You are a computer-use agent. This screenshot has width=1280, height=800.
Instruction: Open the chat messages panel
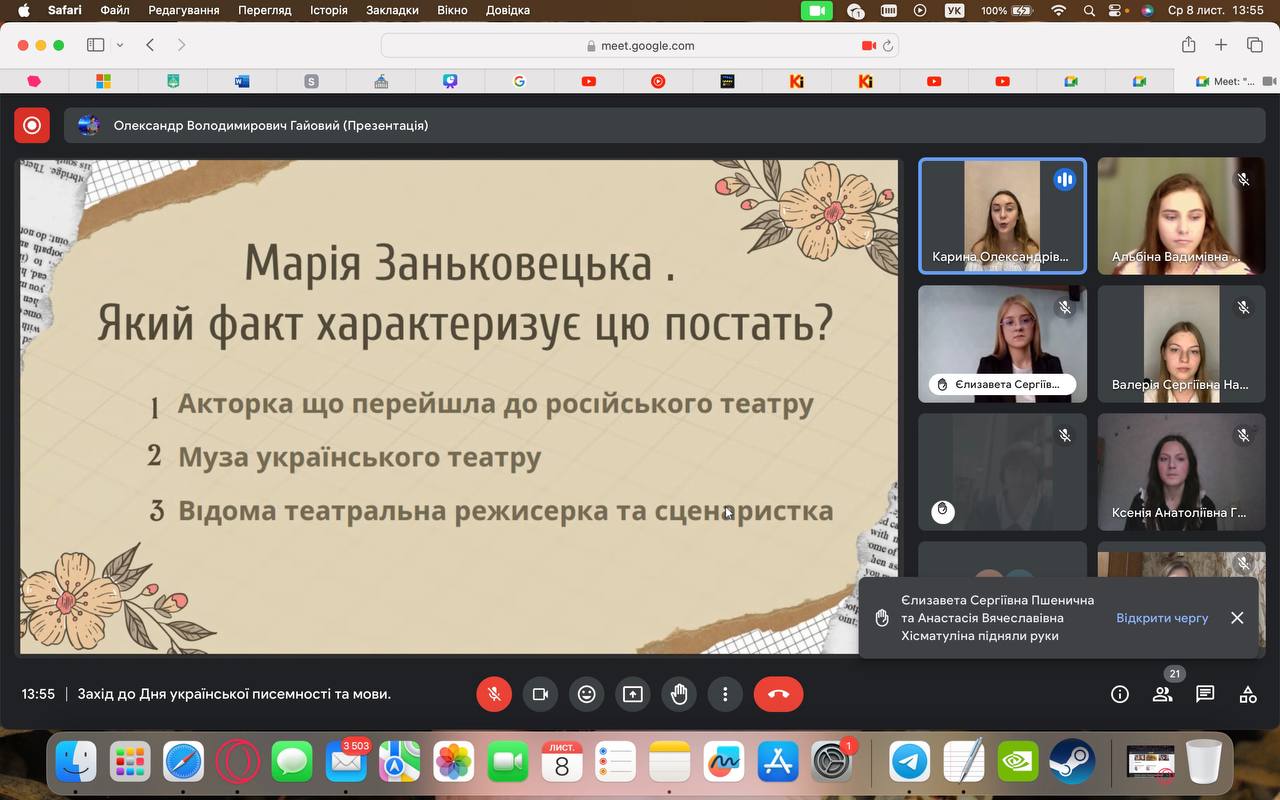point(1205,694)
